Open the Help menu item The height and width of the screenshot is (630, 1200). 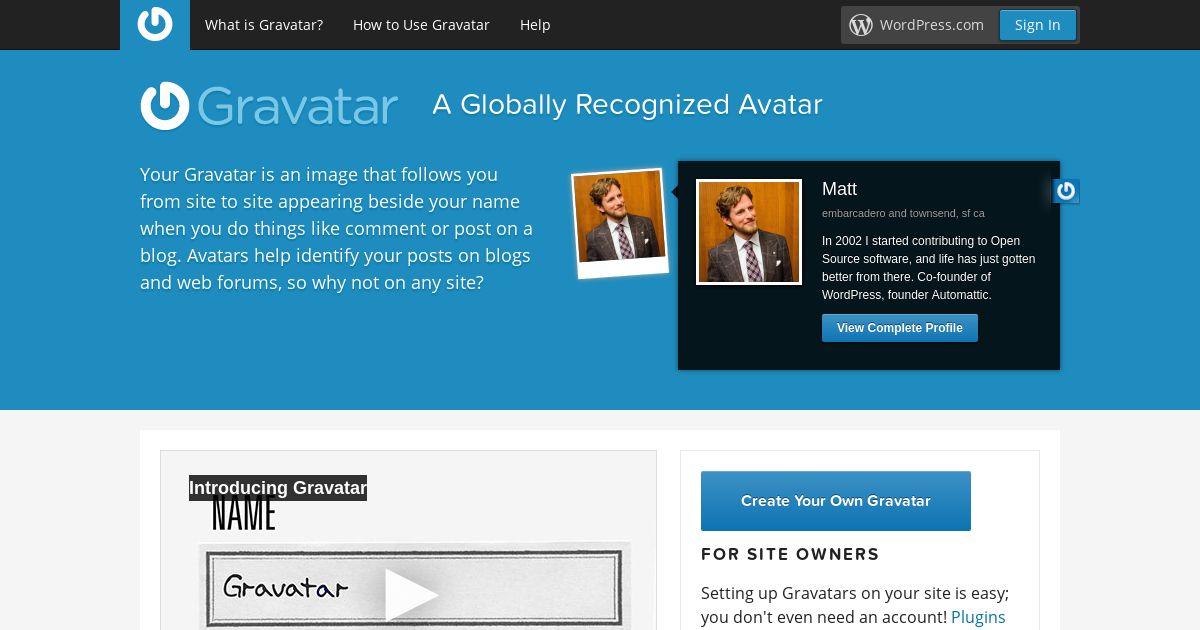(x=535, y=25)
